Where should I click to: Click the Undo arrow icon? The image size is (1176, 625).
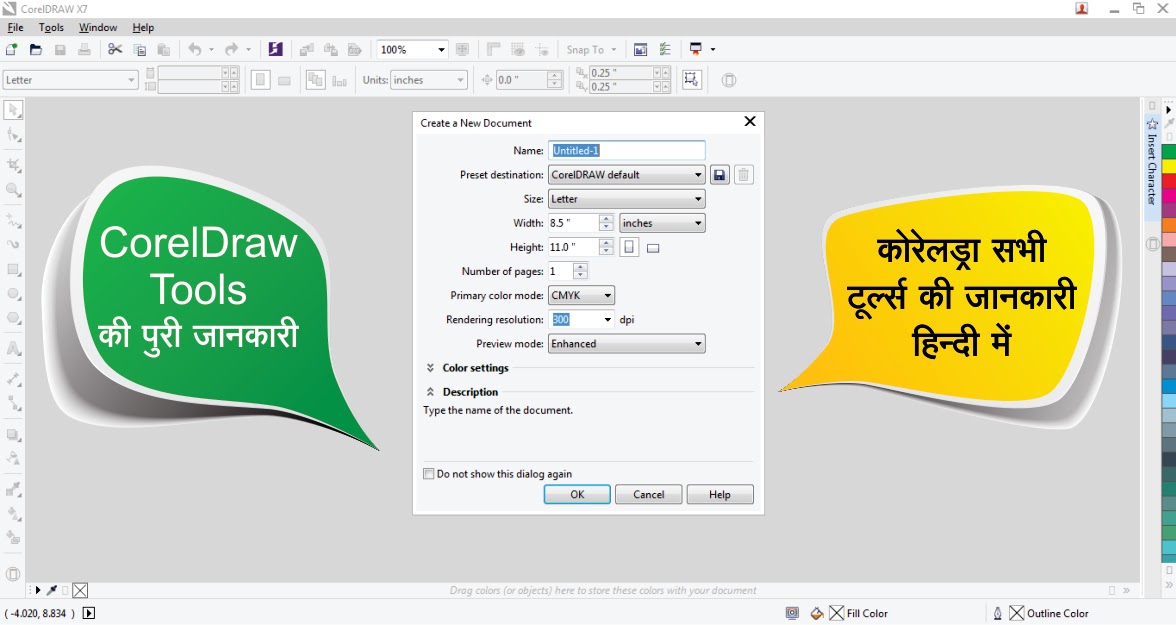(195, 50)
